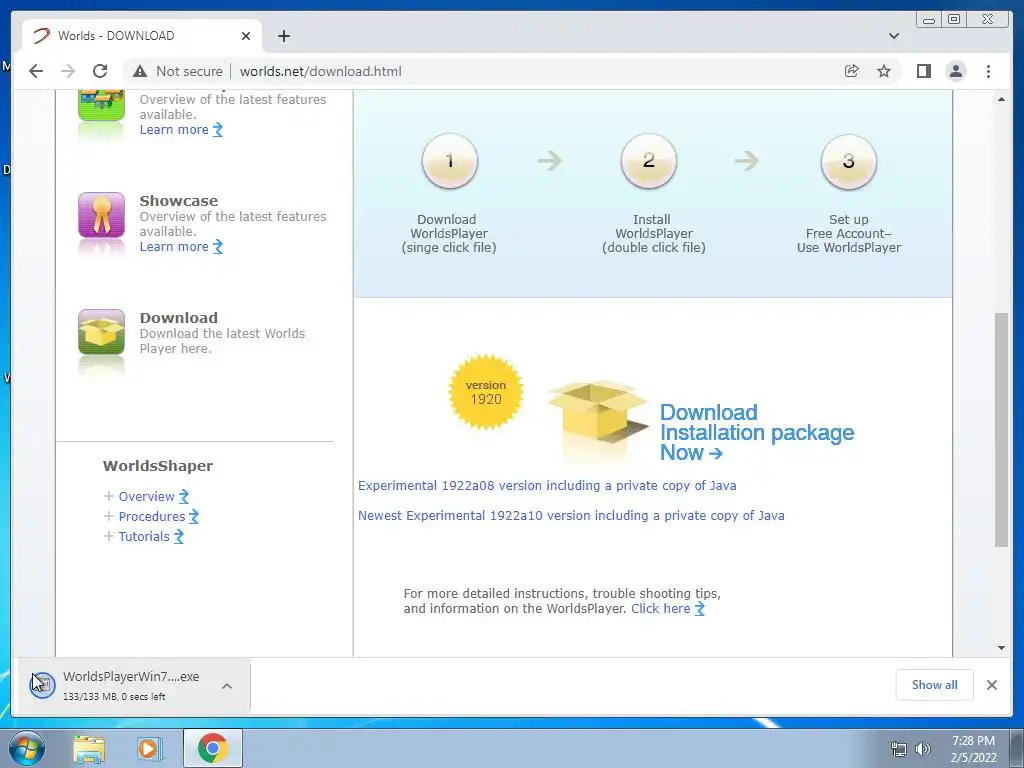
Task: Click the yellow version 1920 badge
Action: 486,392
